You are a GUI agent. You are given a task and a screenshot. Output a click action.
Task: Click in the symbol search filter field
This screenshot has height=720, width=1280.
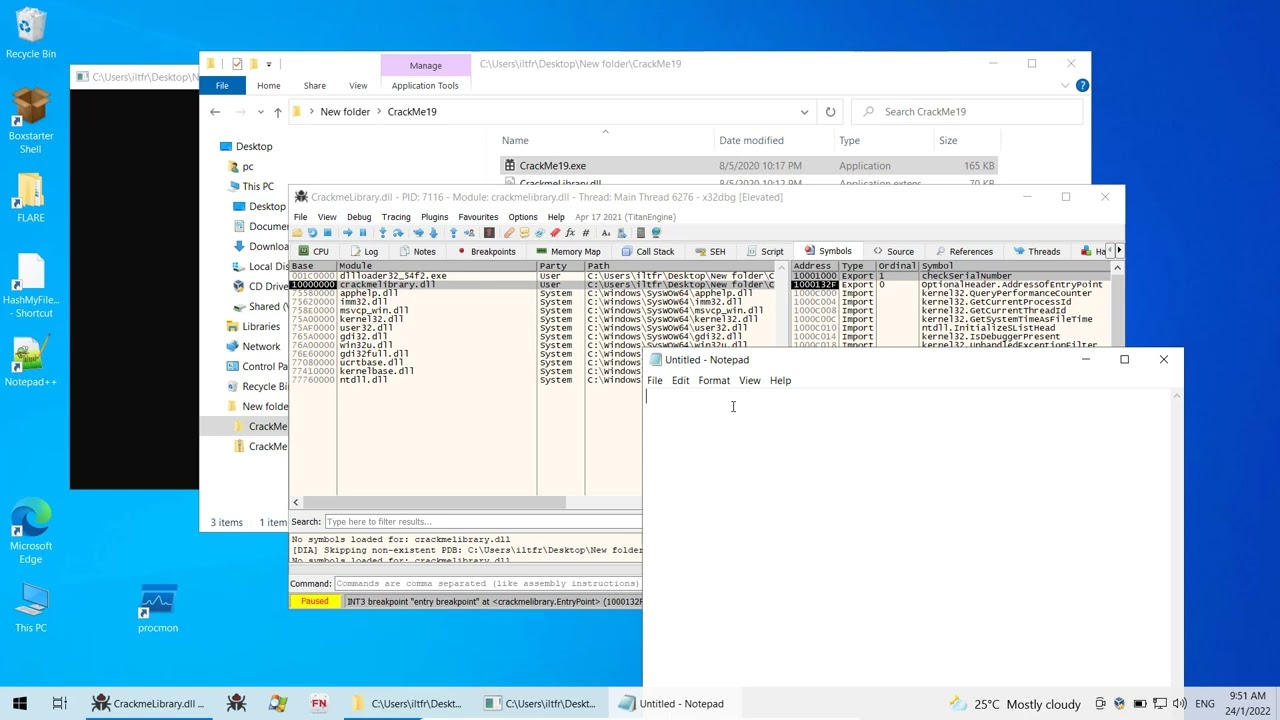tap(483, 522)
